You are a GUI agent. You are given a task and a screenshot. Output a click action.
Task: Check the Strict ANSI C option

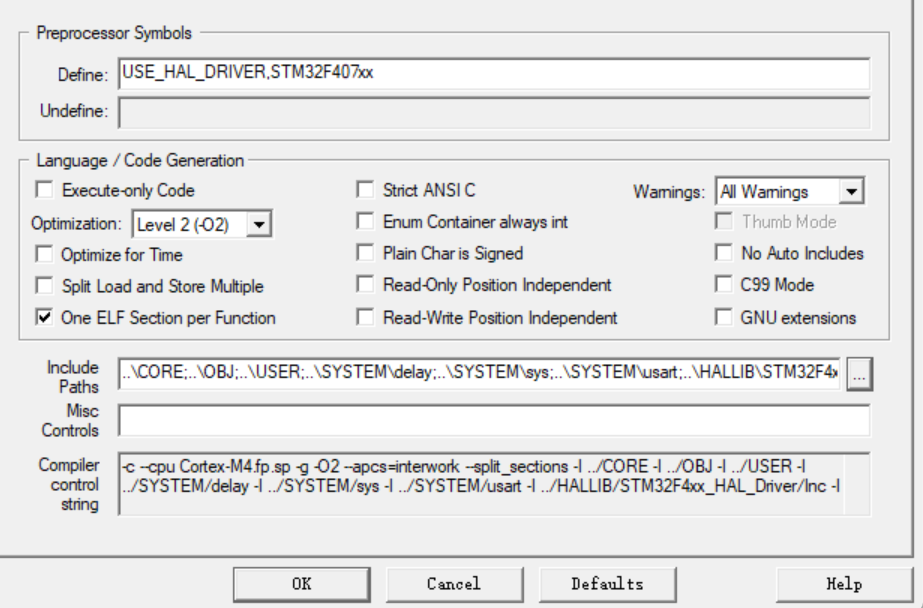pyautogui.click(x=365, y=190)
